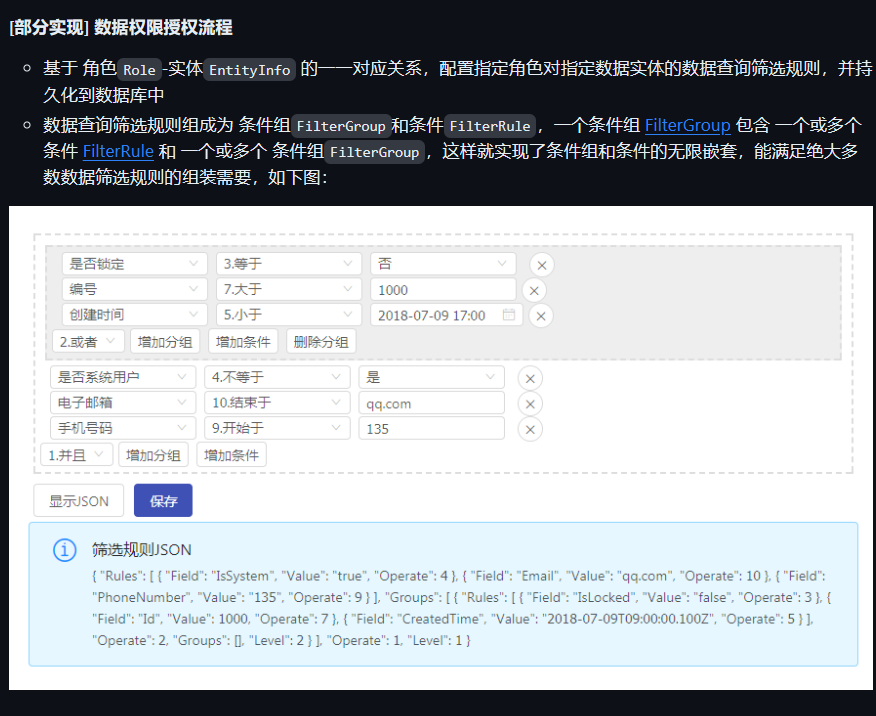Open the FilterGroup hyperlink
The height and width of the screenshot is (716, 876).
point(687,125)
